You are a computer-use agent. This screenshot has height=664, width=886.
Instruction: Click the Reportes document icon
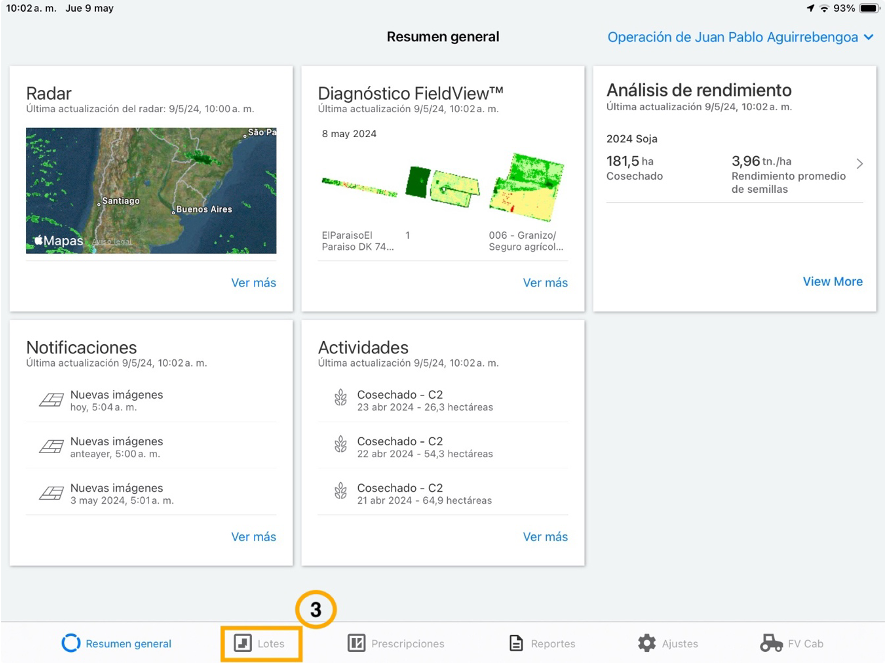(518, 644)
